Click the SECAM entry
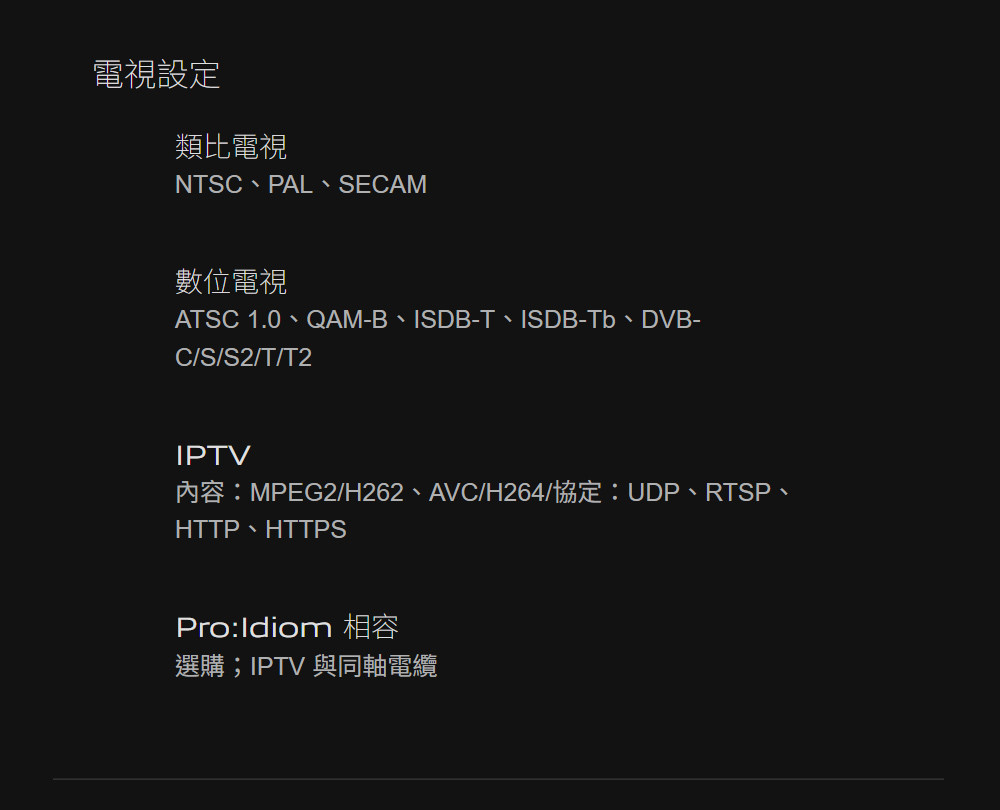This screenshot has height=810, width=1000. (383, 184)
